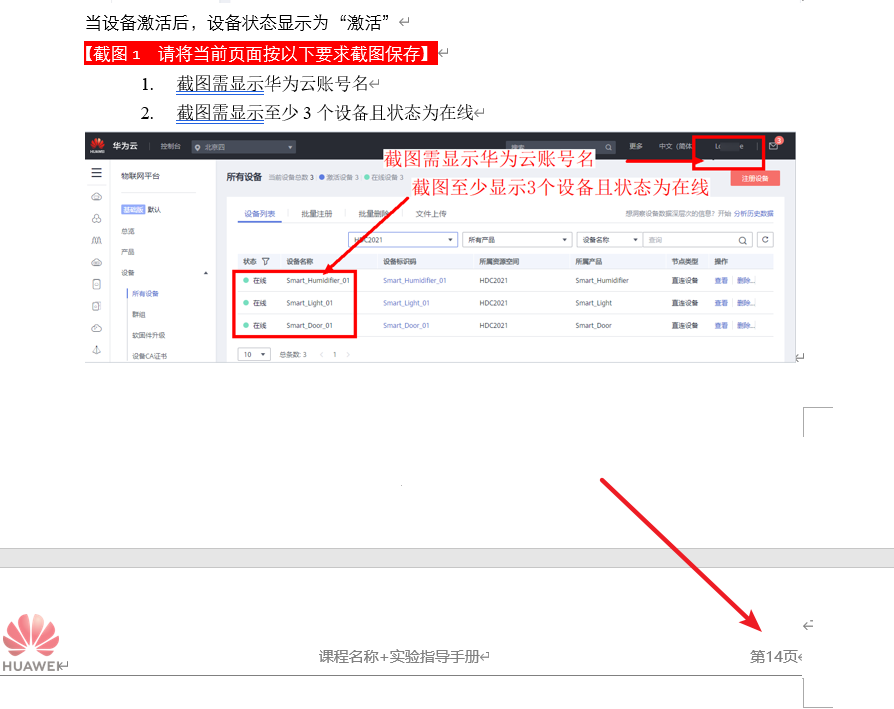The width and height of the screenshot is (894, 709).
Task: Click the footer page number 第14页
Action: [x=773, y=657]
